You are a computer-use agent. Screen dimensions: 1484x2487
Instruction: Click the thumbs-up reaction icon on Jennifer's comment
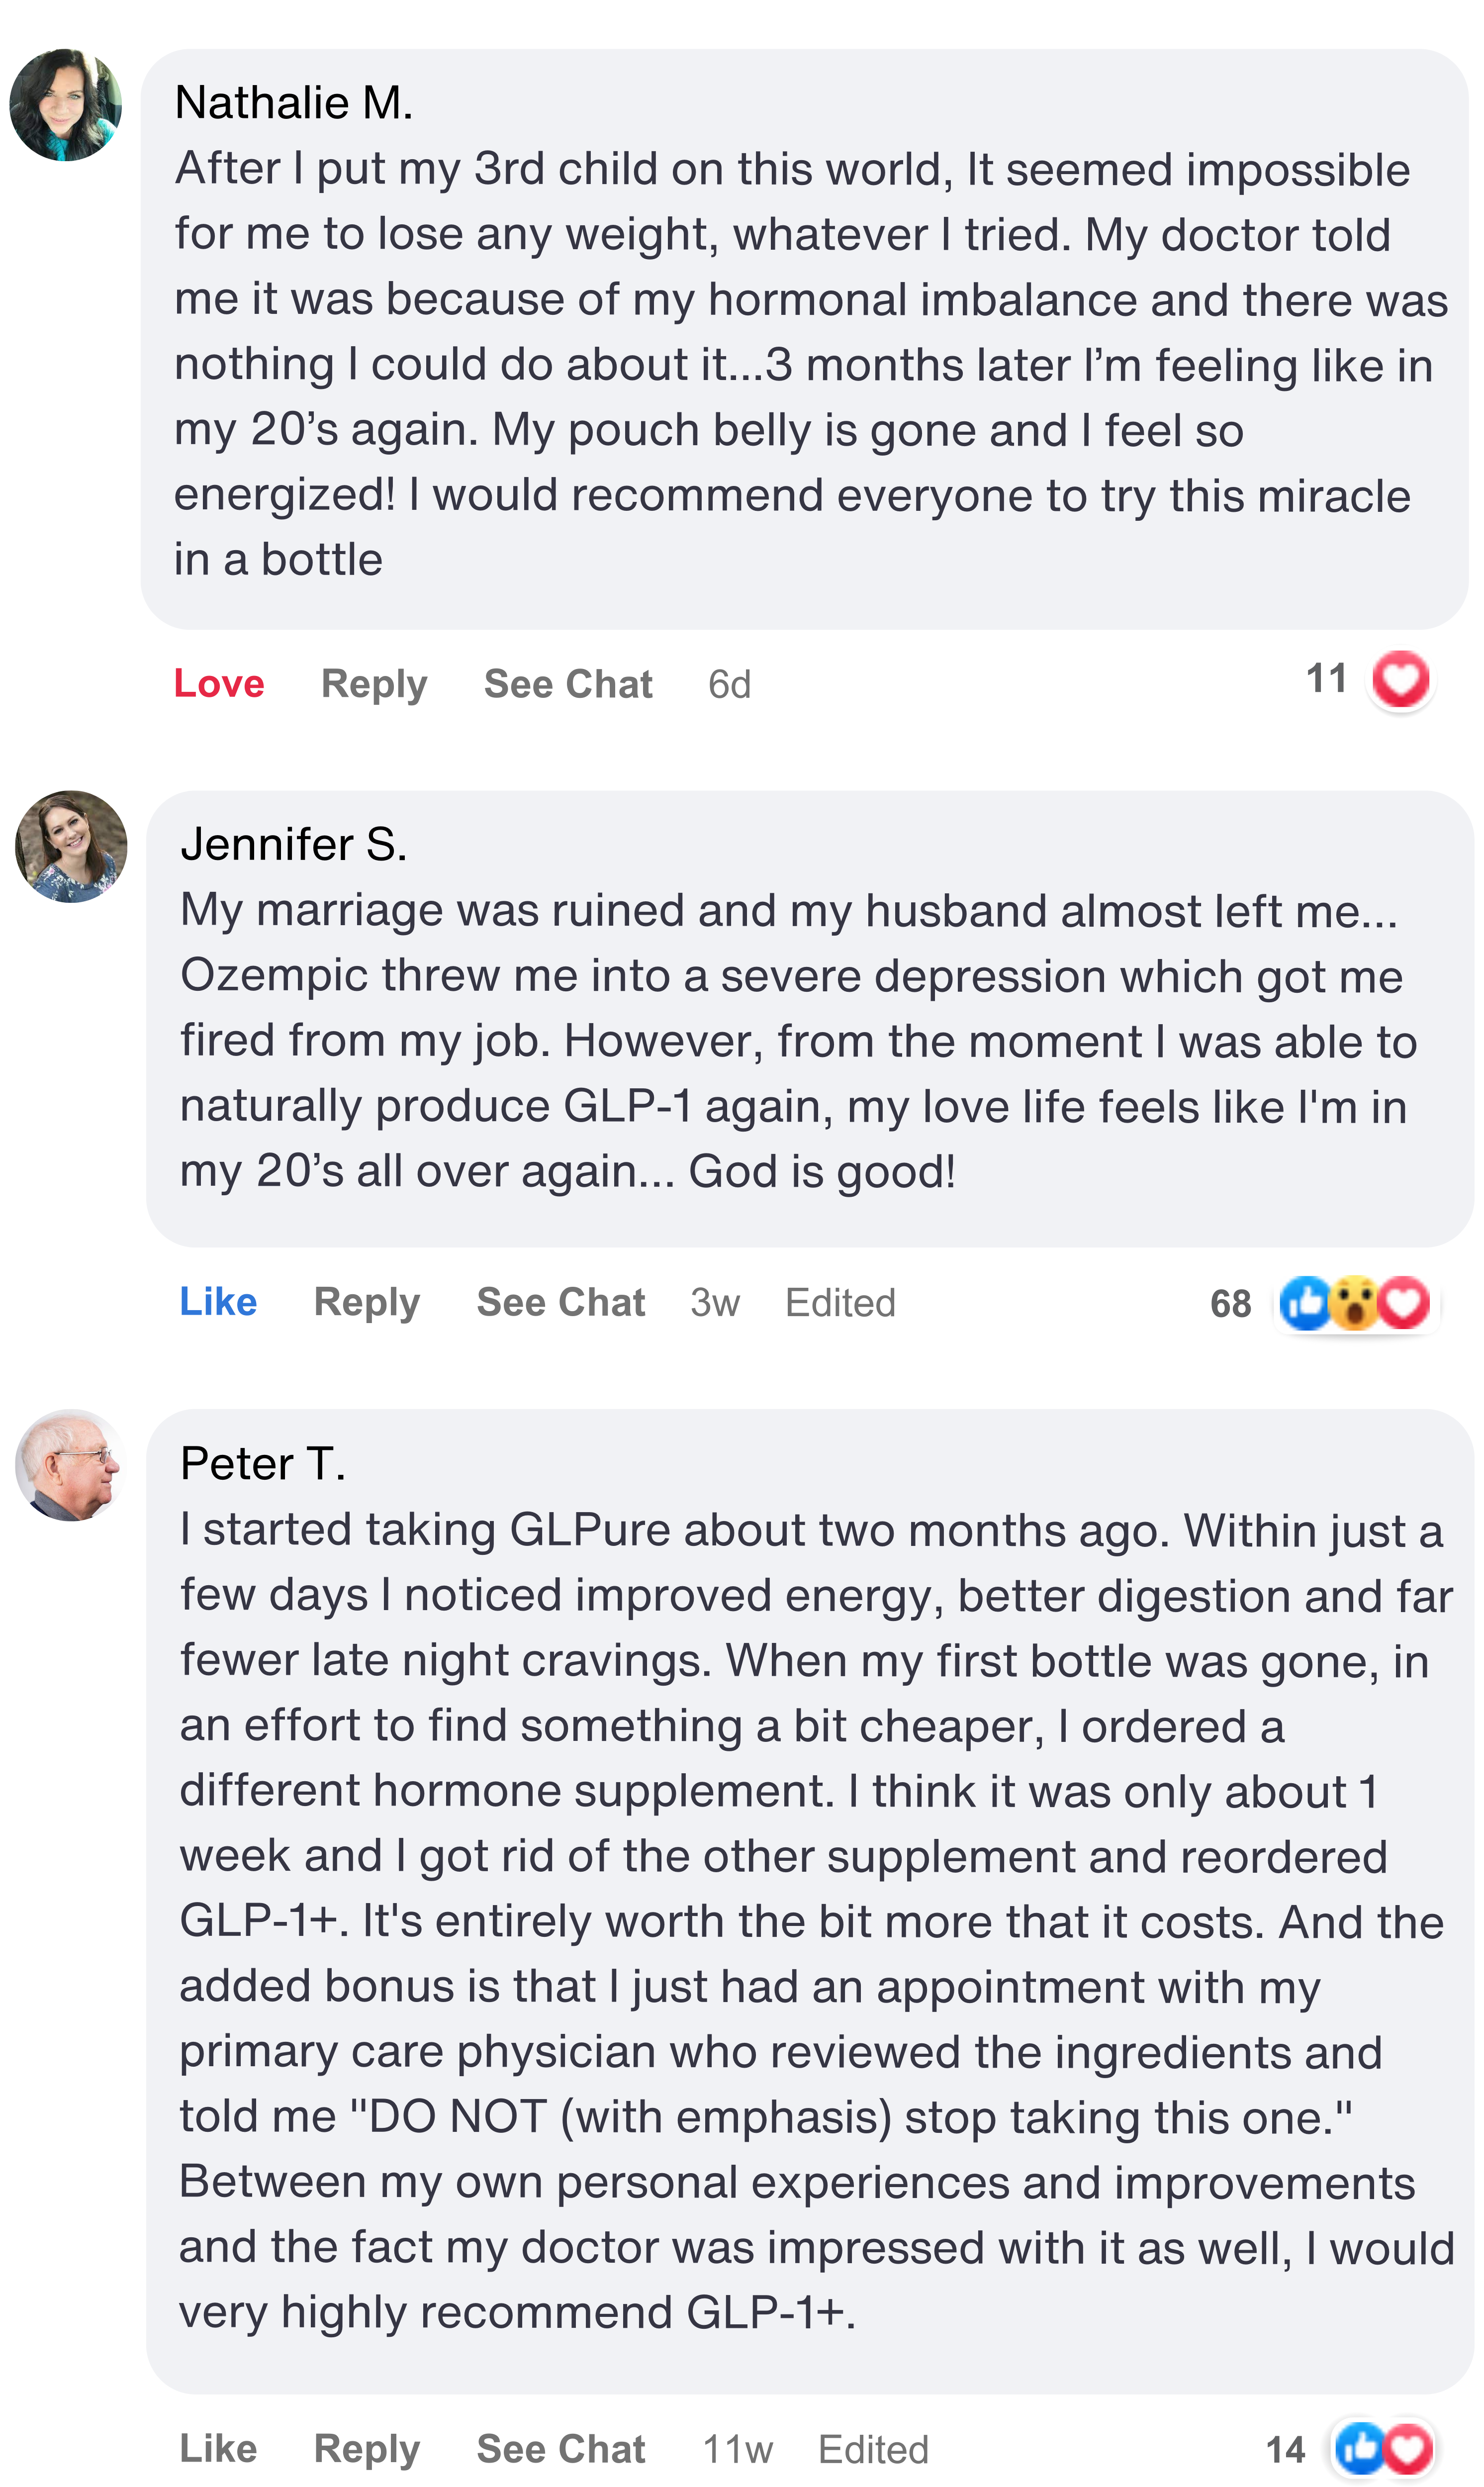point(1306,1303)
